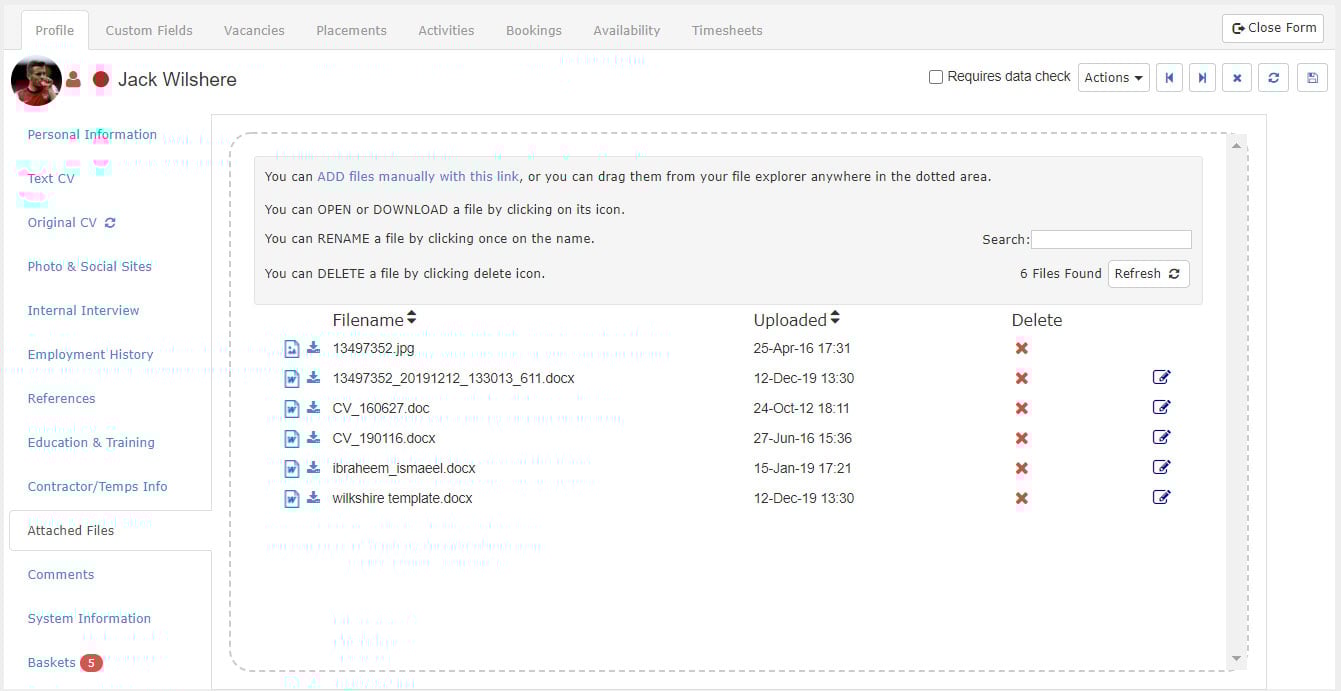The image size is (1341, 691).
Task: Edit wilkshire template.docx using its edit icon
Action: click(x=1161, y=497)
